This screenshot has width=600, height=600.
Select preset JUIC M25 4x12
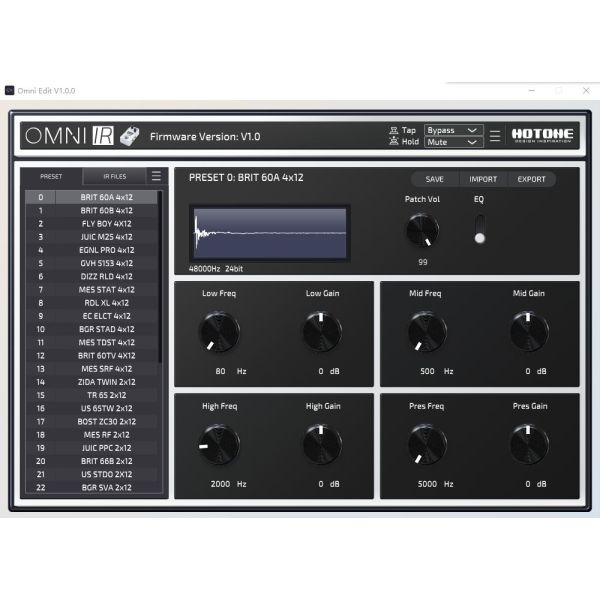[x=92, y=237]
